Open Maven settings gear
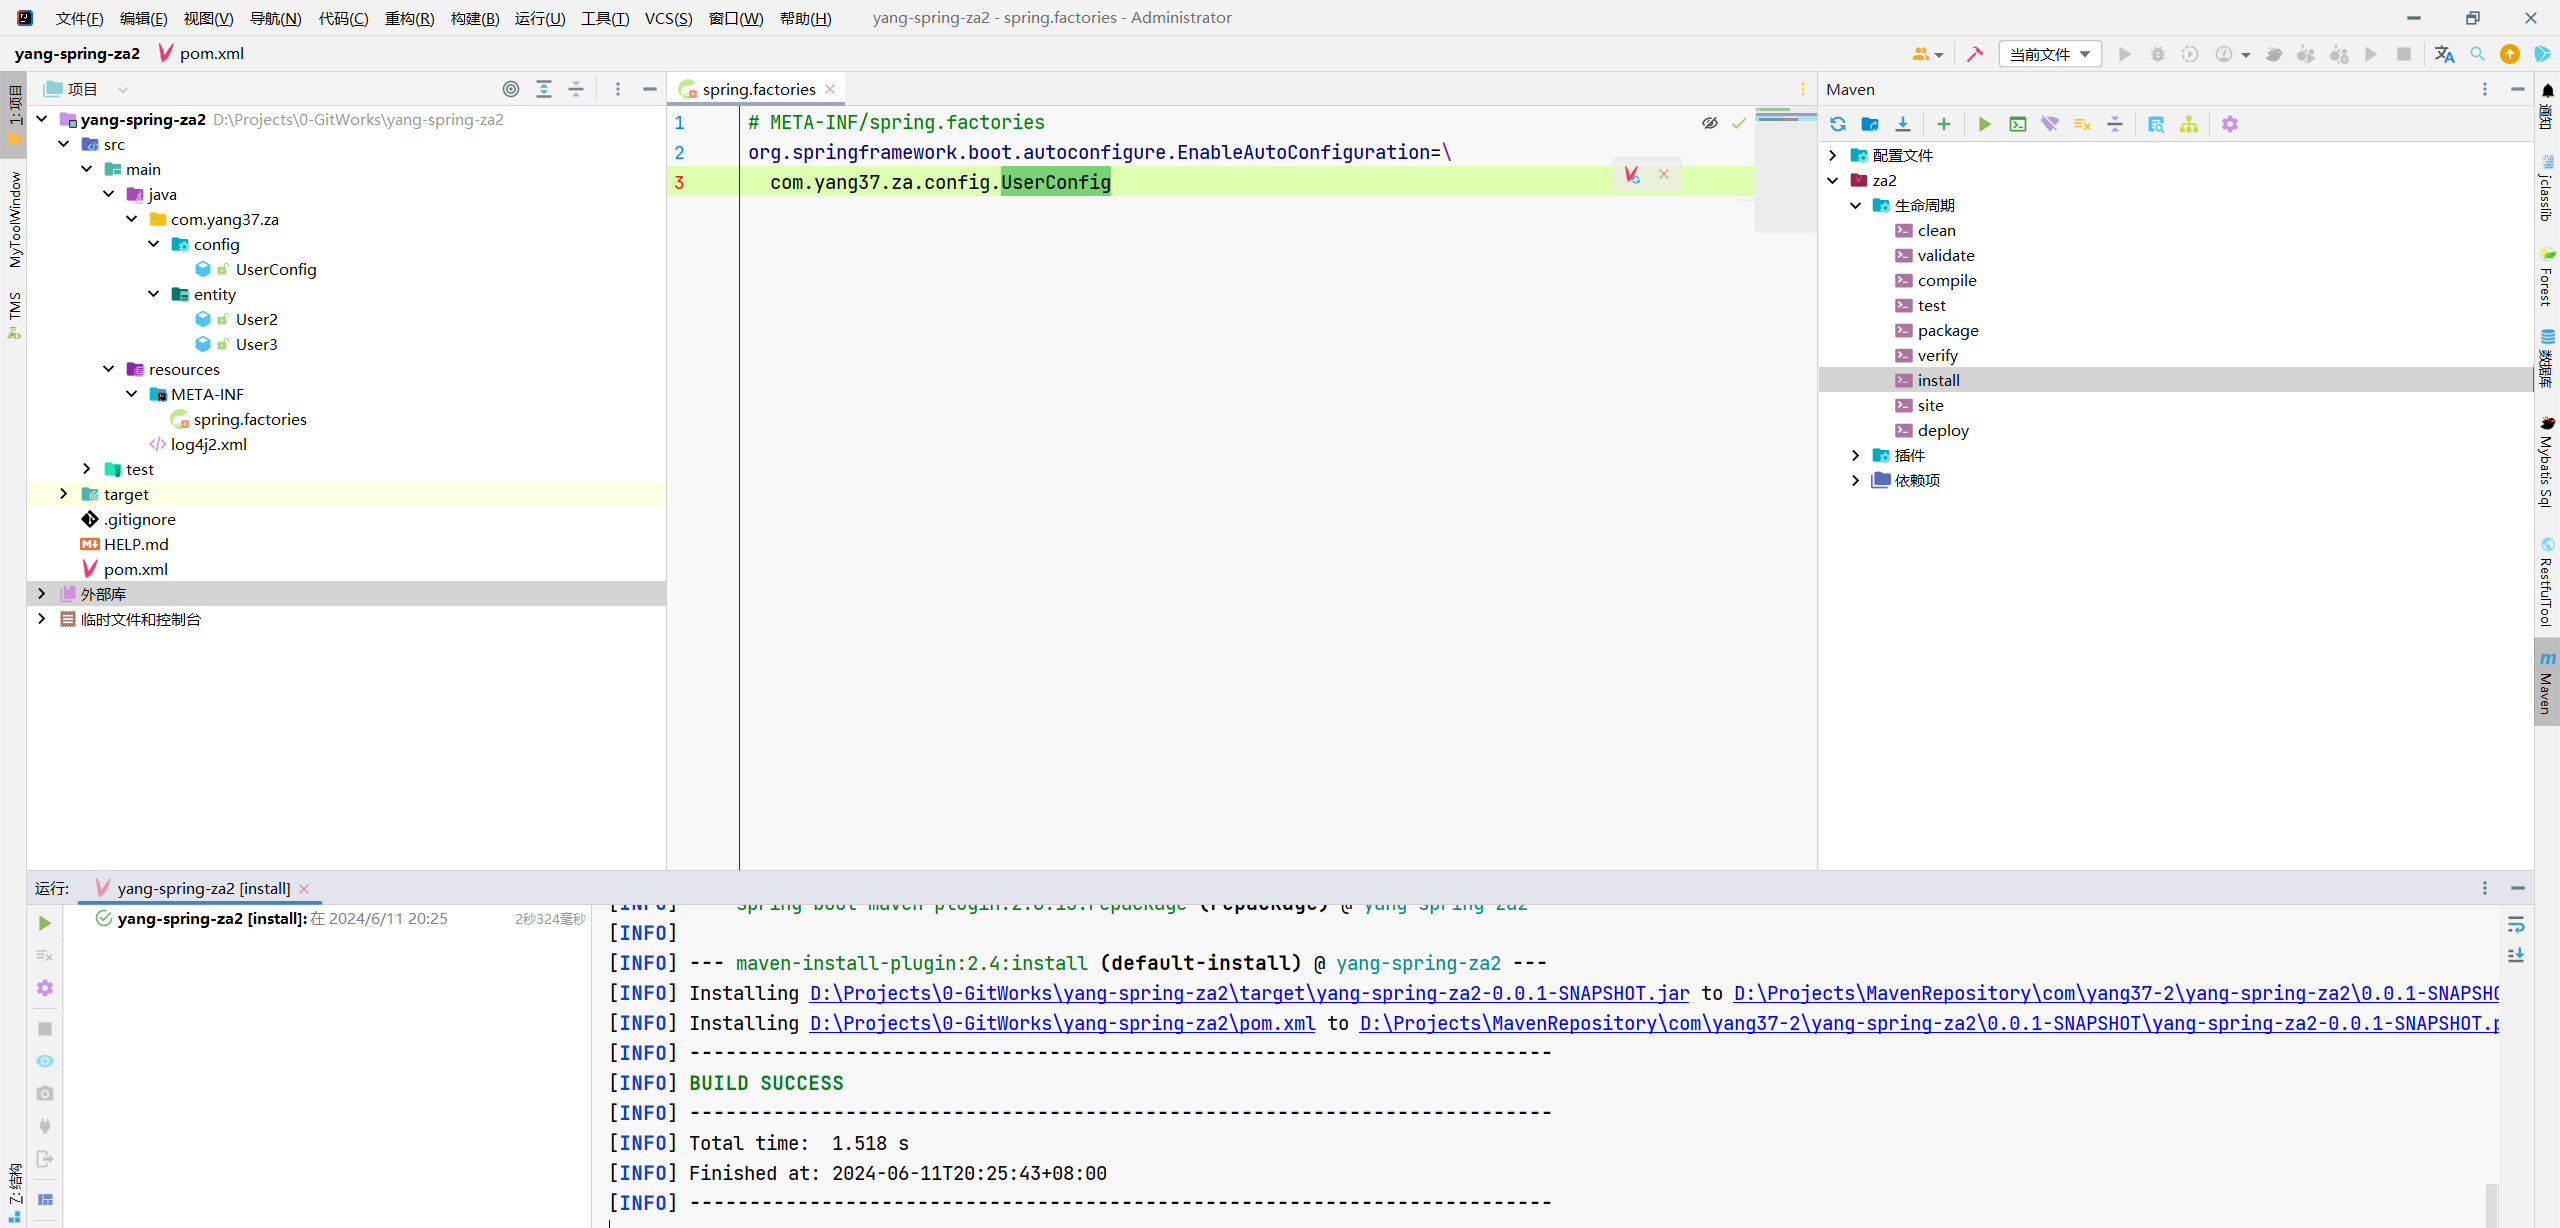Viewport: 2560px width, 1228px height. (2230, 124)
